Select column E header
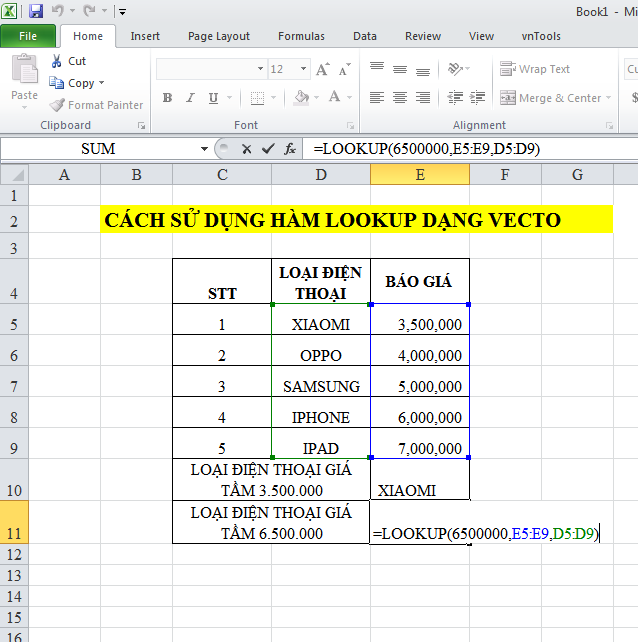638x642 pixels. tap(420, 174)
